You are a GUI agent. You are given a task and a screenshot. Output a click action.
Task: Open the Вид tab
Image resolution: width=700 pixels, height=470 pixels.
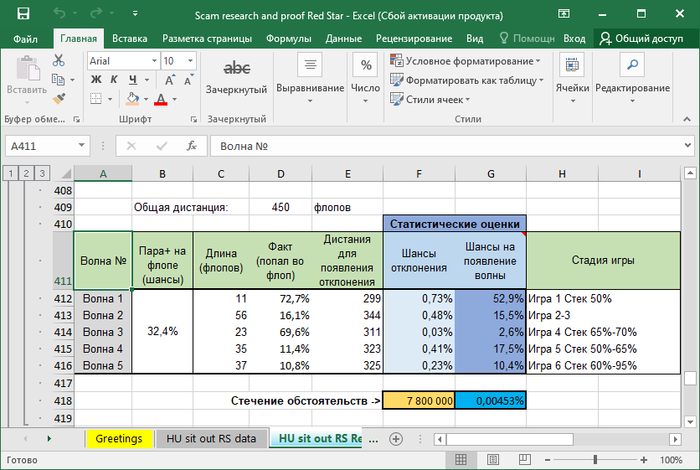[475, 39]
